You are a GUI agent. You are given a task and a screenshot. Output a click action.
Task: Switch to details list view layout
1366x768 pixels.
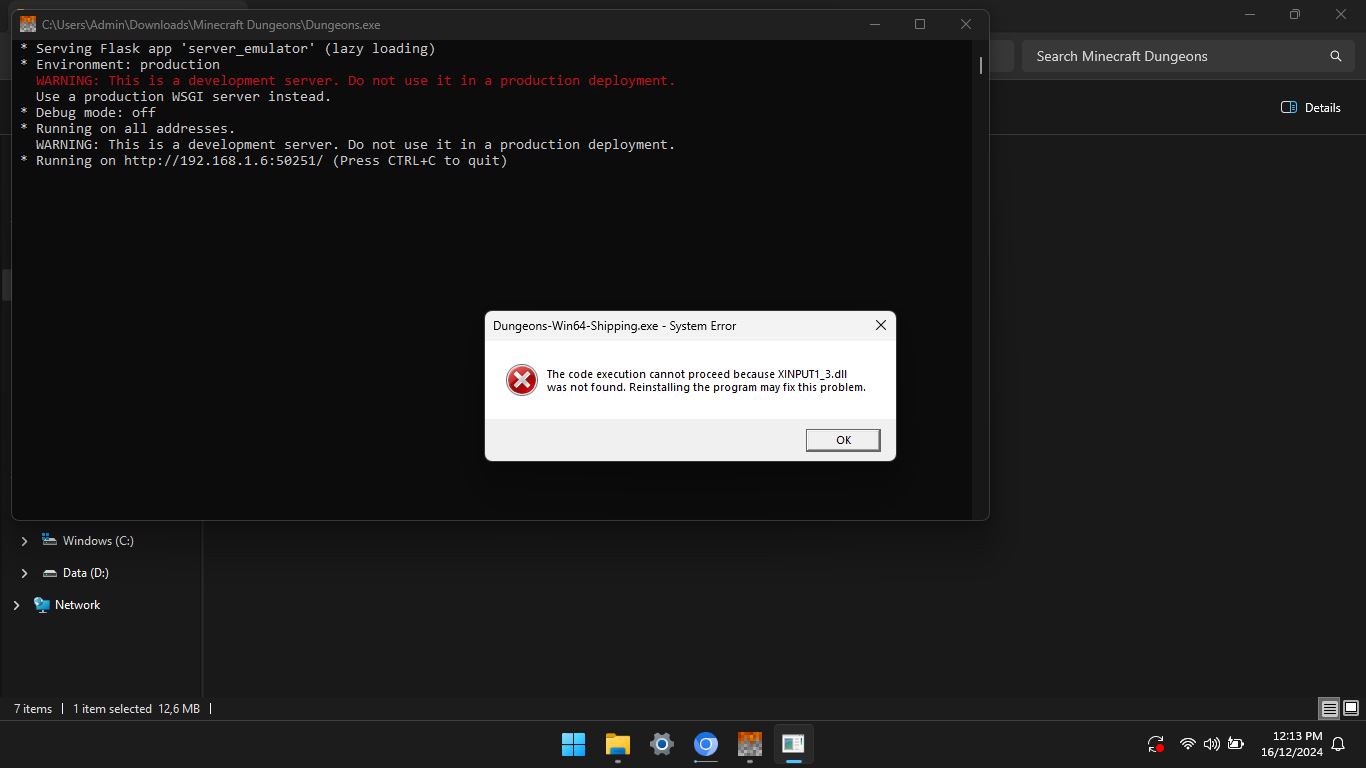[1329, 709]
